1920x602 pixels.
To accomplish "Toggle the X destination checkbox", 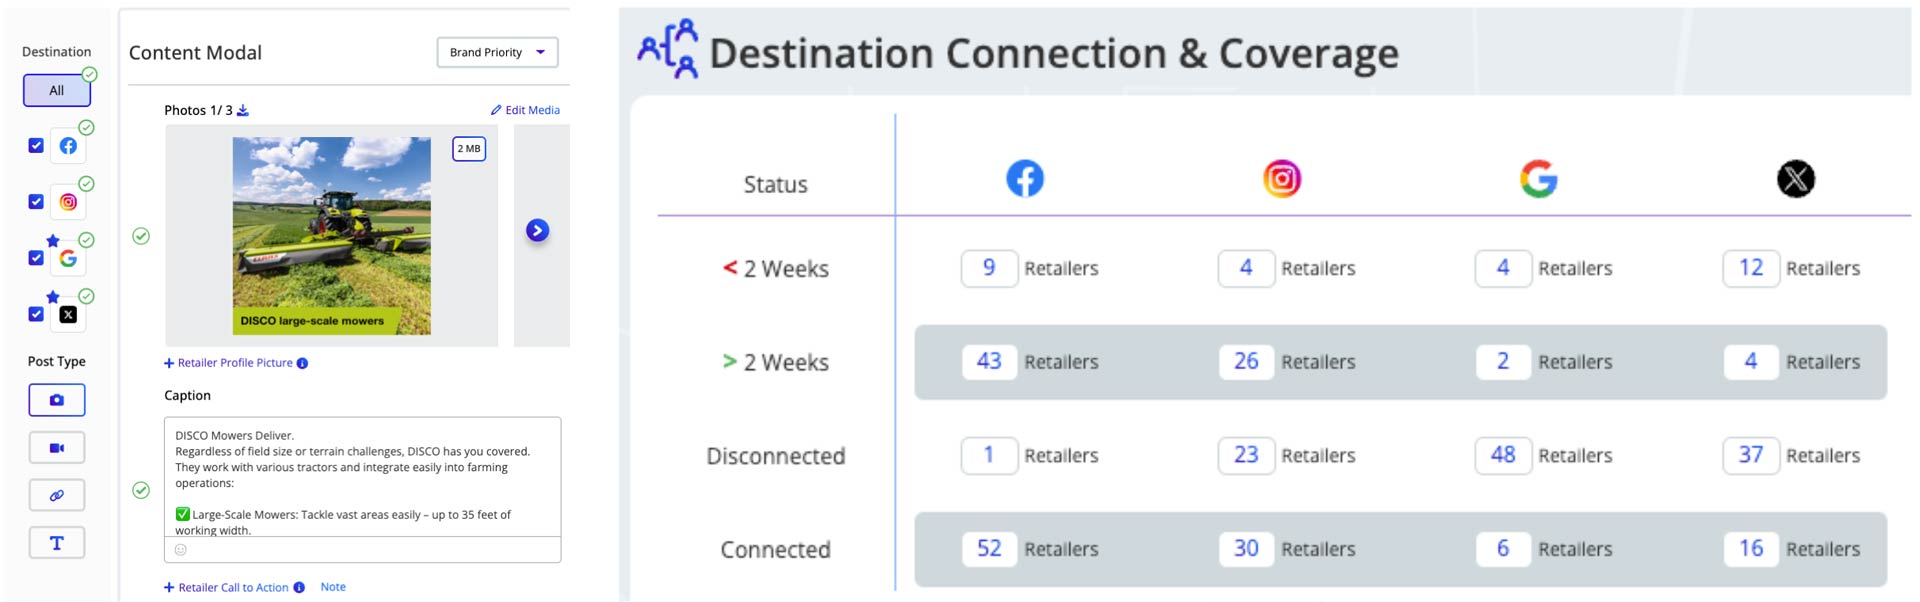I will (36, 313).
